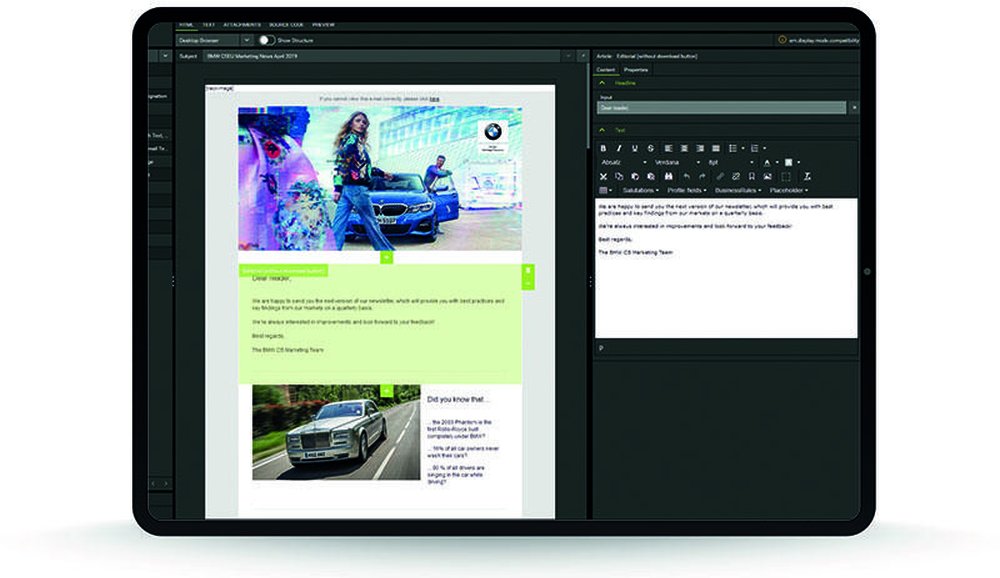Viewport: 1000px width, 578px height.
Task: Switch to the SOURCE CODE tab
Action: [286, 24]
